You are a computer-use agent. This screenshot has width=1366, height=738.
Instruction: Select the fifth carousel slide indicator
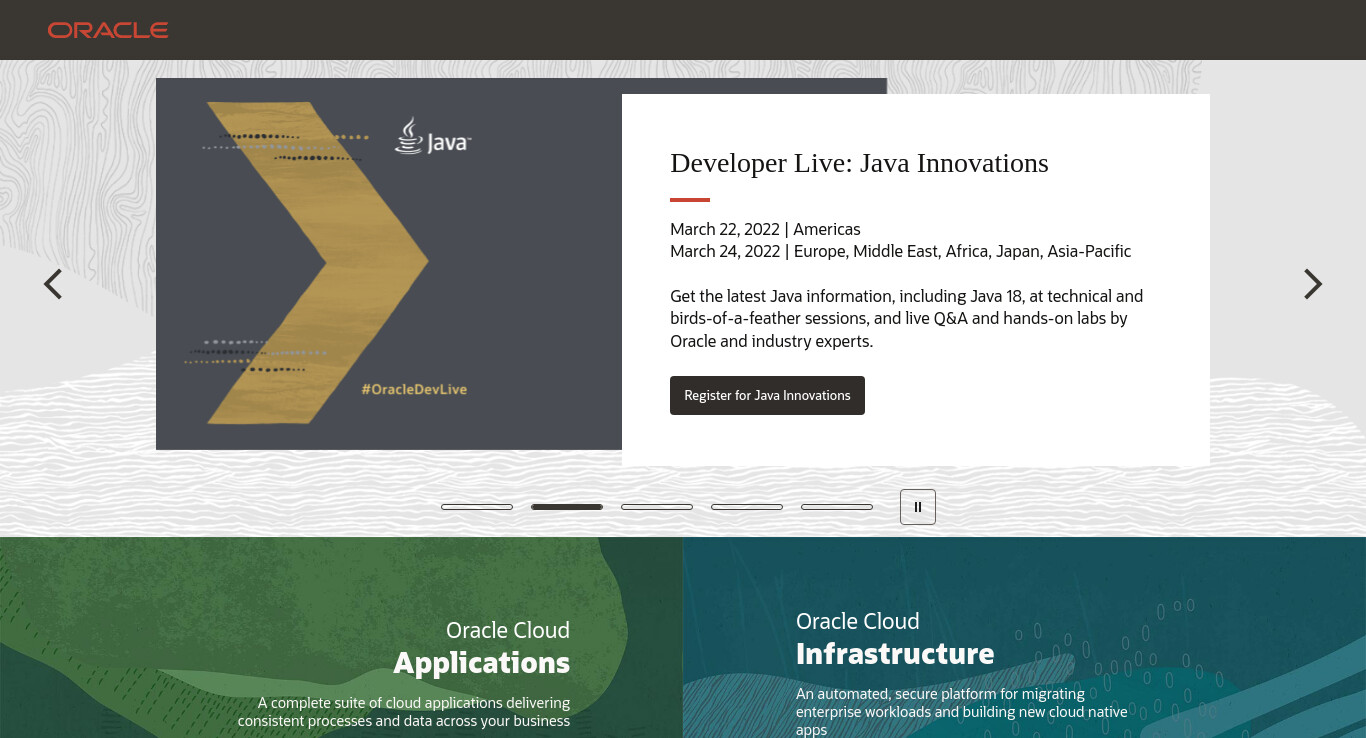pyautogui.click(x=837, y=507)
